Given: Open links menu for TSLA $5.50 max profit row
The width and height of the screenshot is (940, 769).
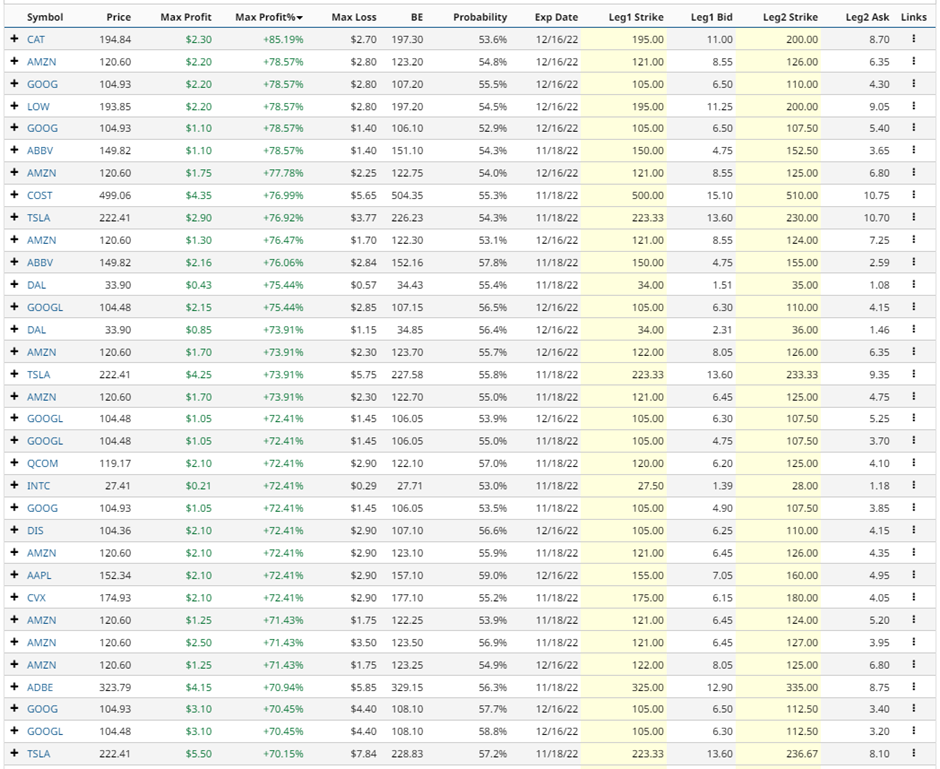Looking at the screenshot, I should click(914, 753).
